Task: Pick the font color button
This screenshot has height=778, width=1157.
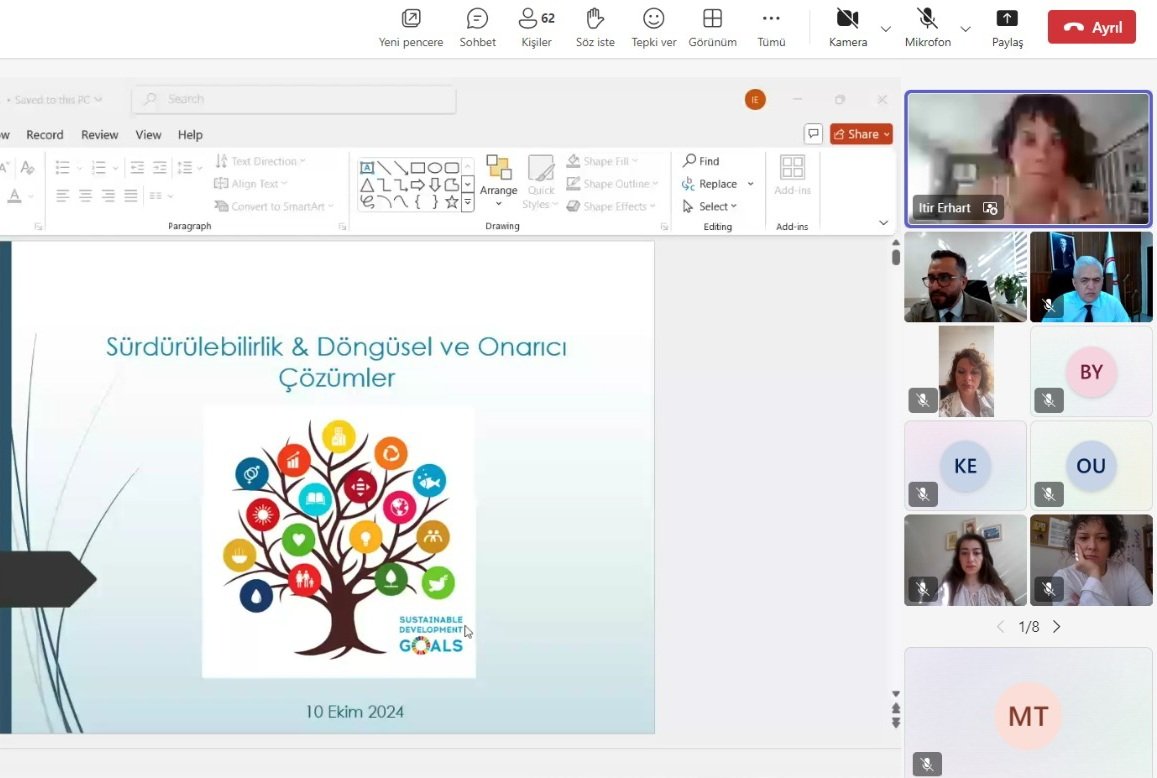Action: tap(14, 196)
